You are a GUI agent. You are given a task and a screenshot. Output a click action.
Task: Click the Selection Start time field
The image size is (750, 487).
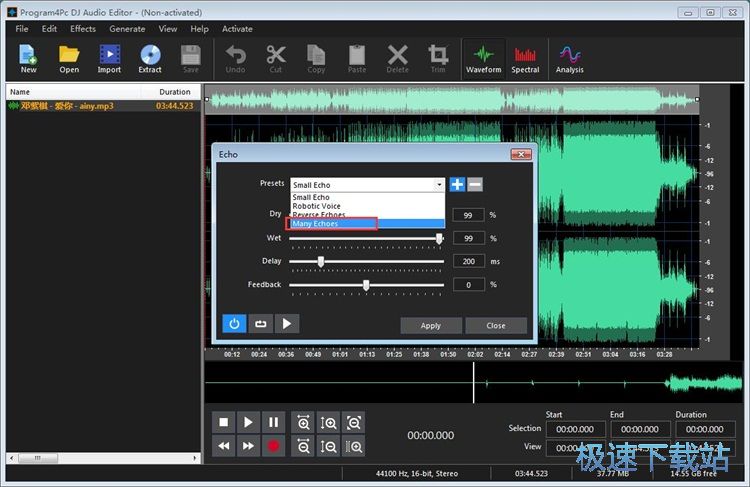(575, 429)
